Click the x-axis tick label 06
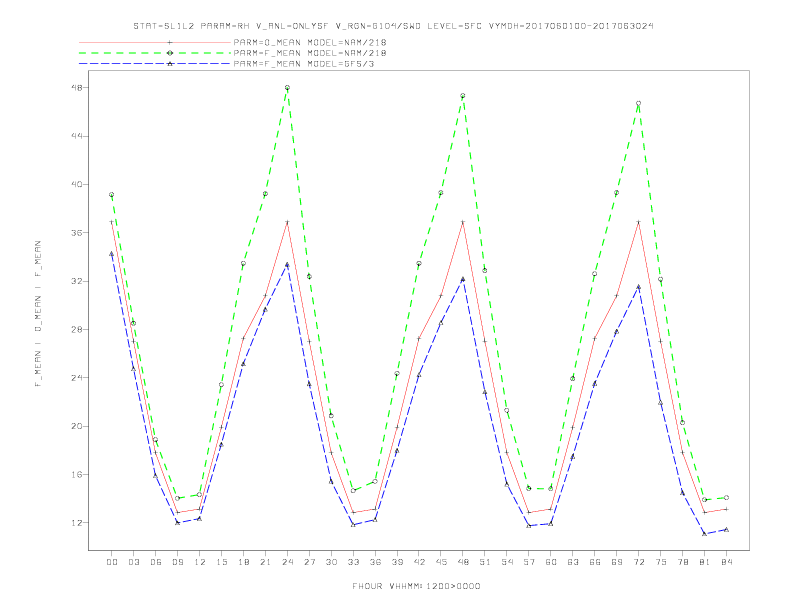Image resolution: width=792 pixels, height=612 pixels. click(x=156, y=562)
